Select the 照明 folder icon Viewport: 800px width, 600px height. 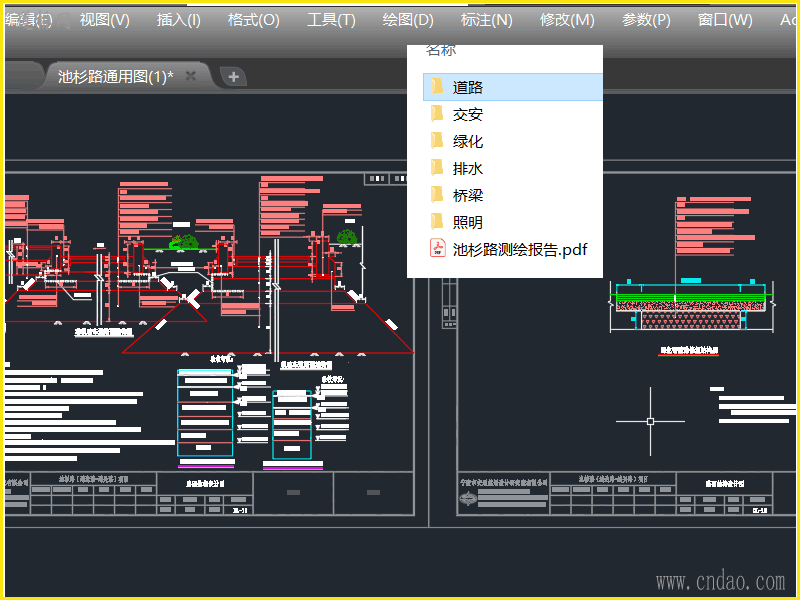pos(437,221)
